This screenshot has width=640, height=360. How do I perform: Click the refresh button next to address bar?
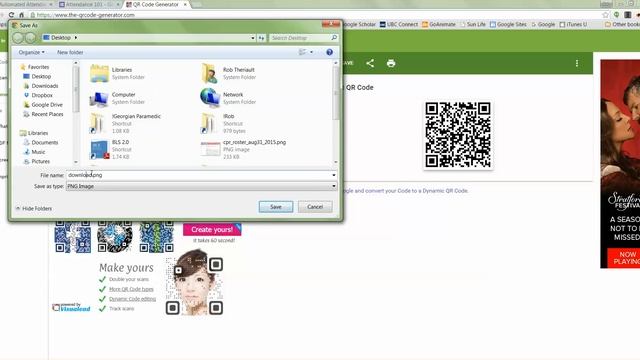click(261, 38)
